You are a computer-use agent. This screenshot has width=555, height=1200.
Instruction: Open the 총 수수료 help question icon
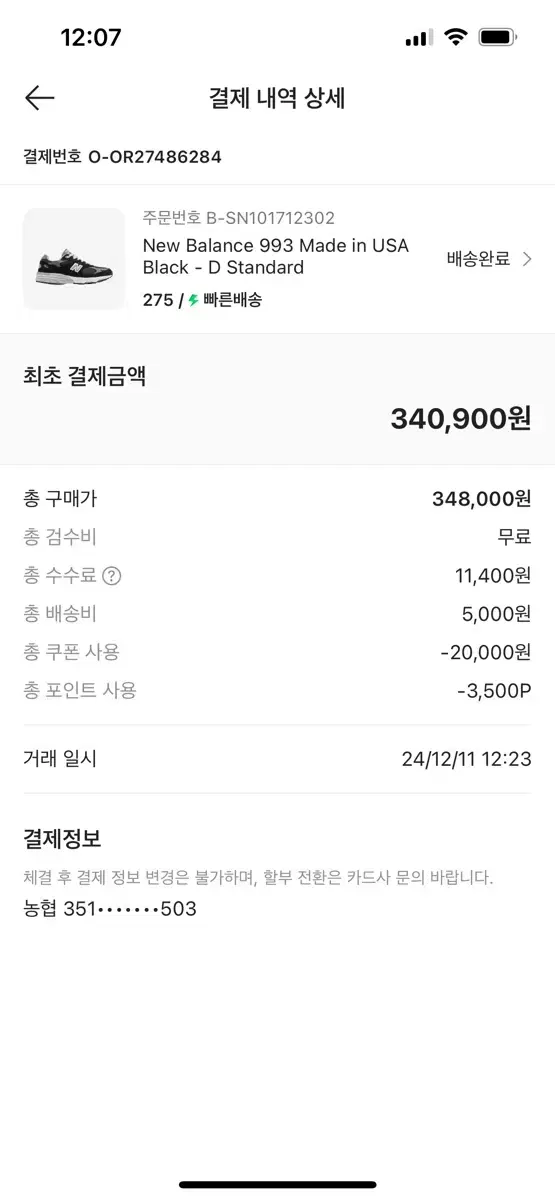[112, 576]
